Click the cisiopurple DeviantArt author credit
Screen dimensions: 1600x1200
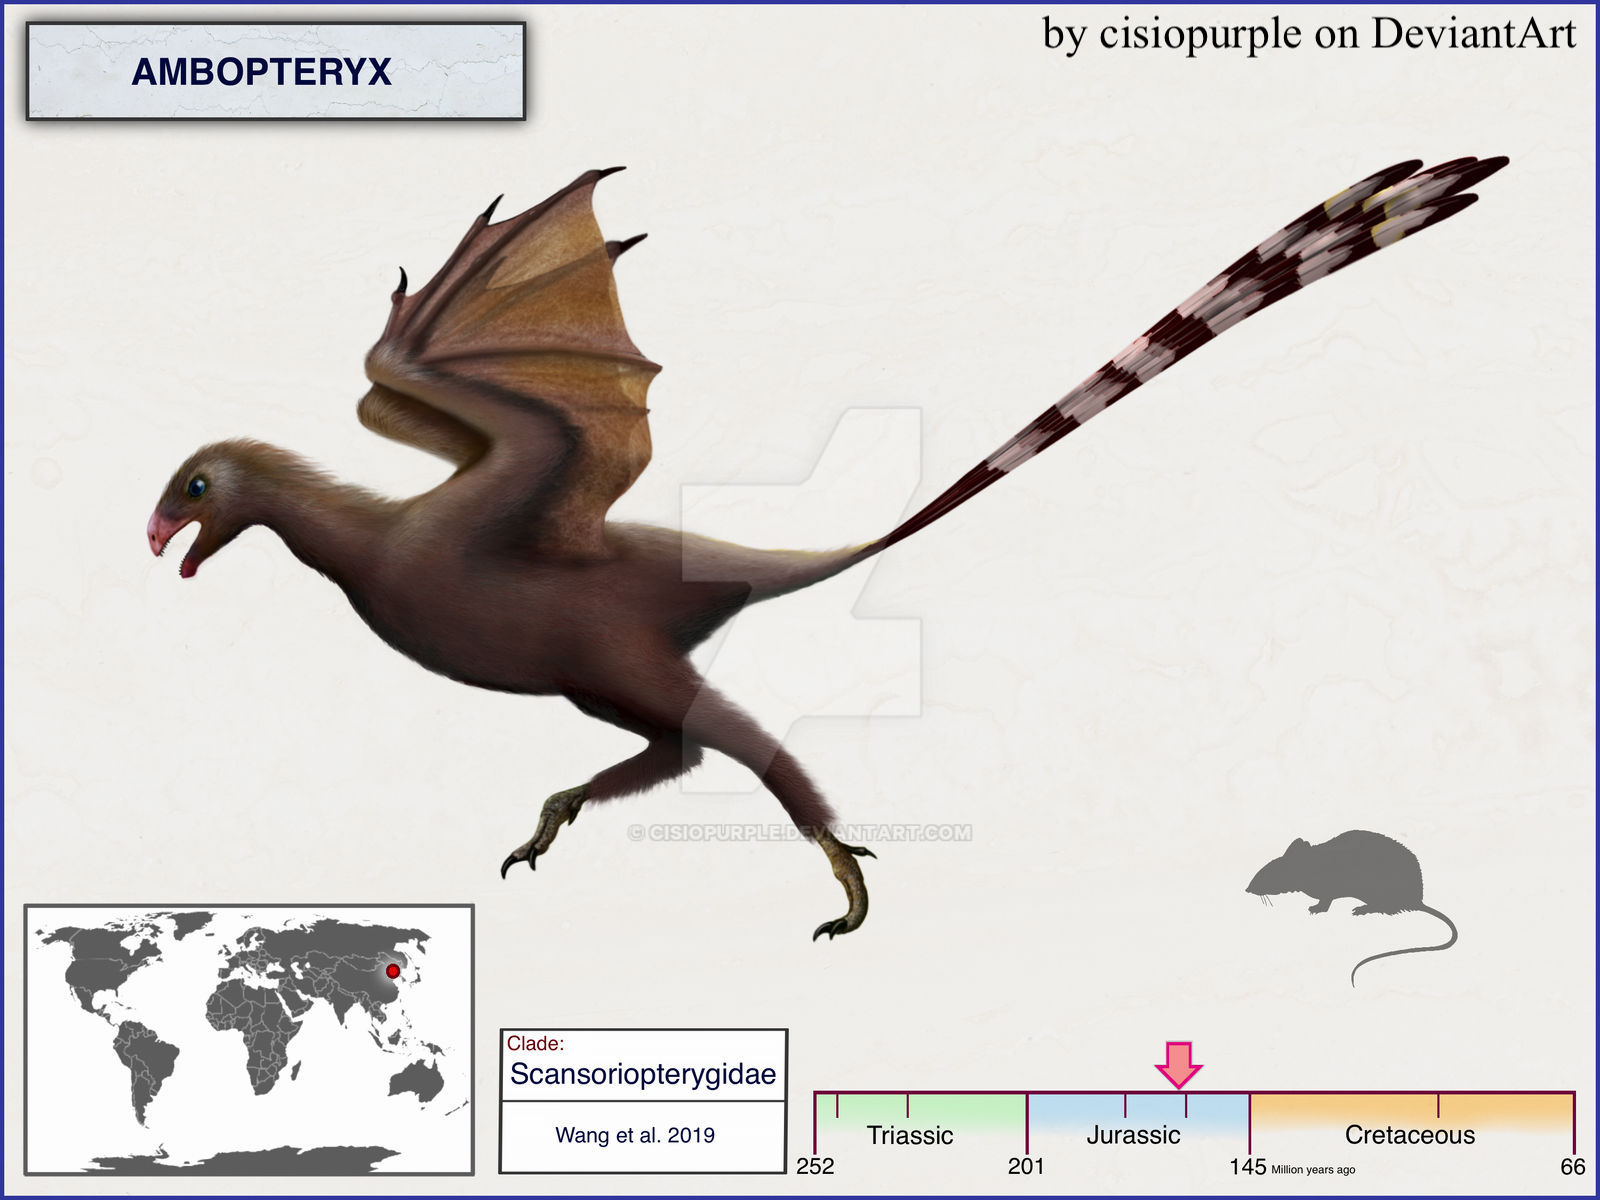pos(1308,34)
